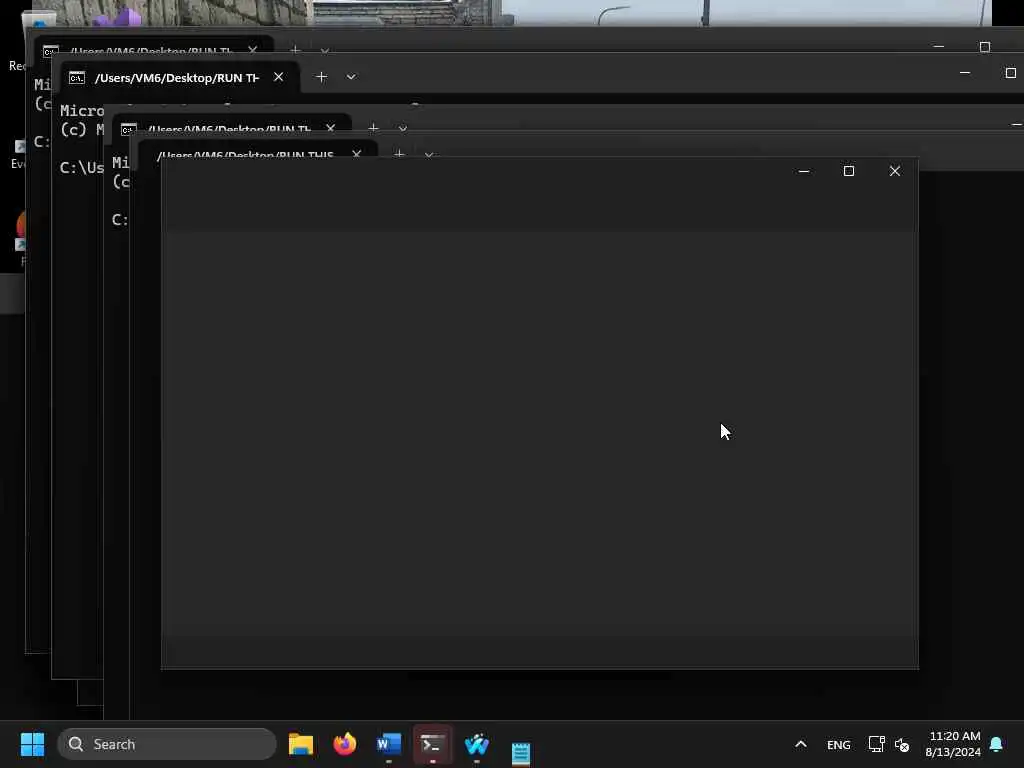
Task: Close the tab in the backmost terminal window
Action: [x=253, y=50]
